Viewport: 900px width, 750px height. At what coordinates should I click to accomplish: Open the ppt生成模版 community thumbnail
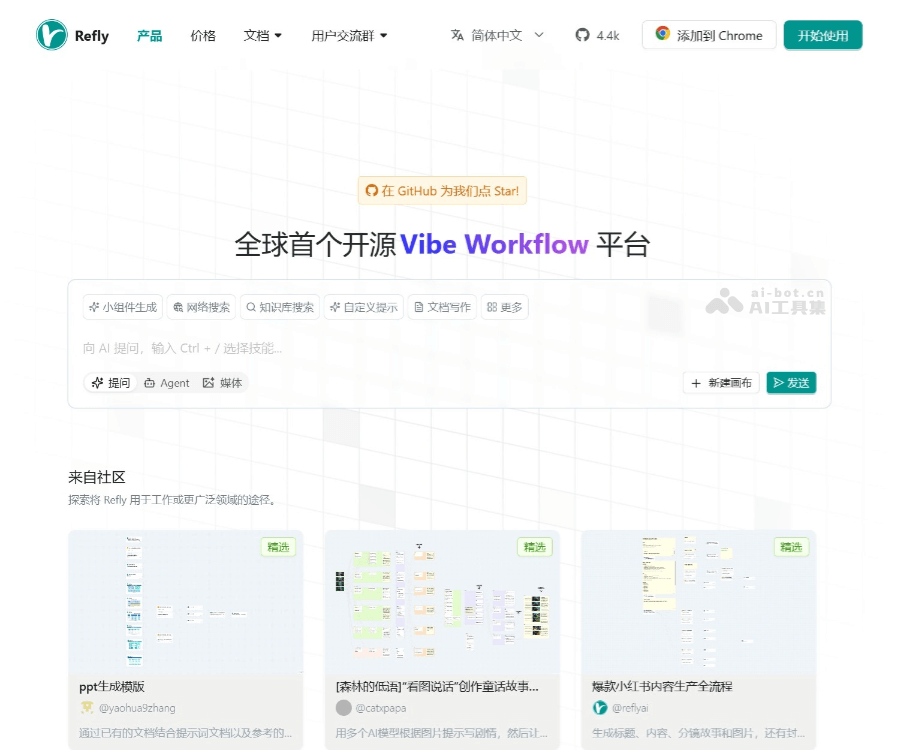pos(185,602)
